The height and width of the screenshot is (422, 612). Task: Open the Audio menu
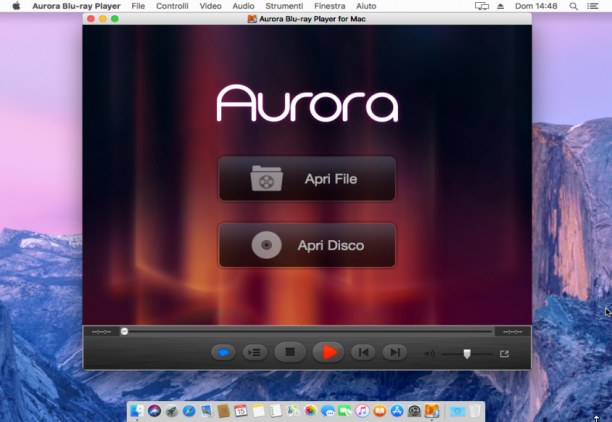pos(244,6)
